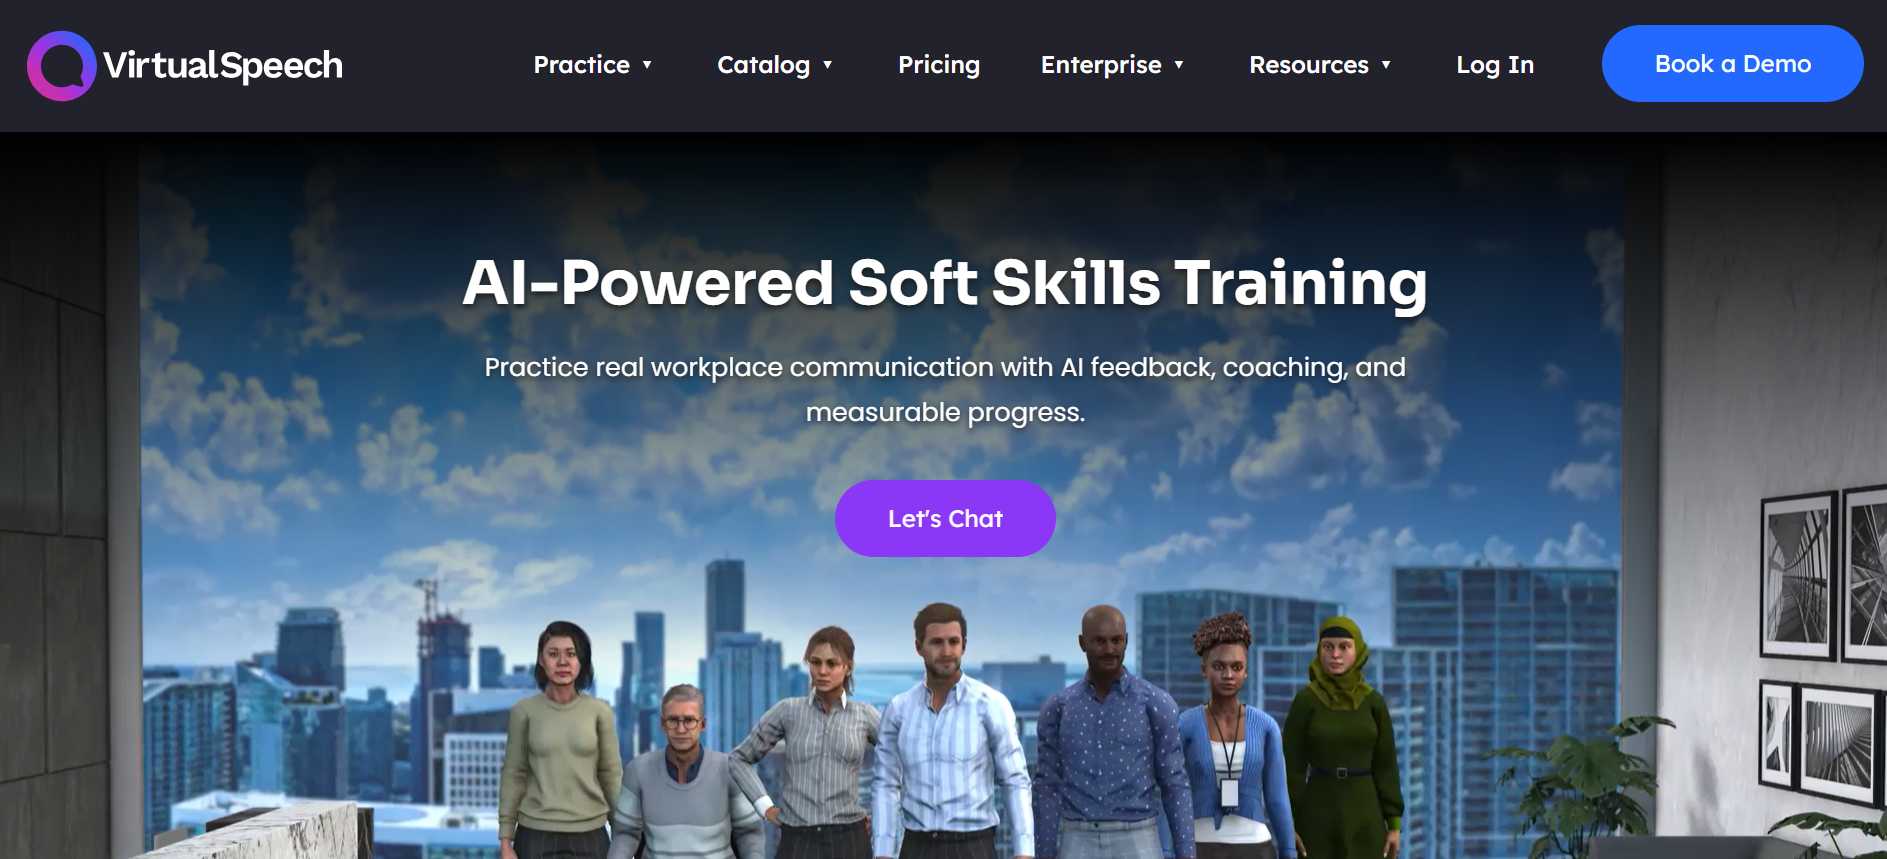Expand the Enterprise dropdown arrow

tap(1179, 65)
